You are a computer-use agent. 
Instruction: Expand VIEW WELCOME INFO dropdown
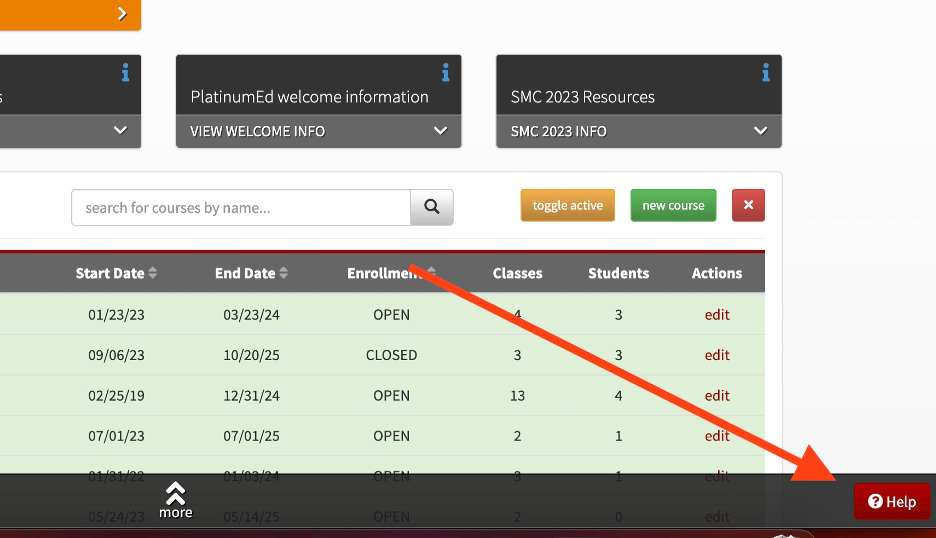click(x=440, y=131)
